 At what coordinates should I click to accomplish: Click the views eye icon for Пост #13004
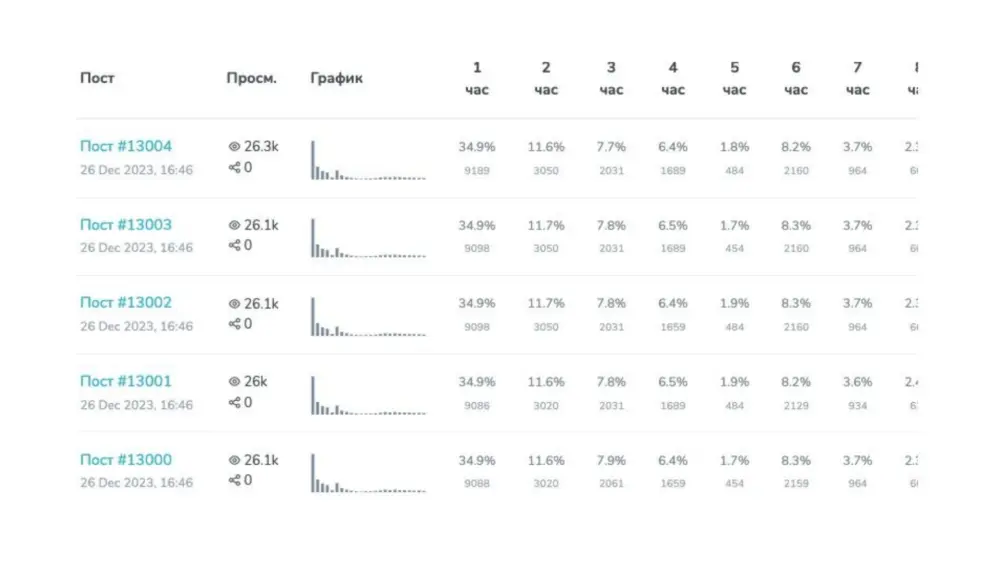235,147
